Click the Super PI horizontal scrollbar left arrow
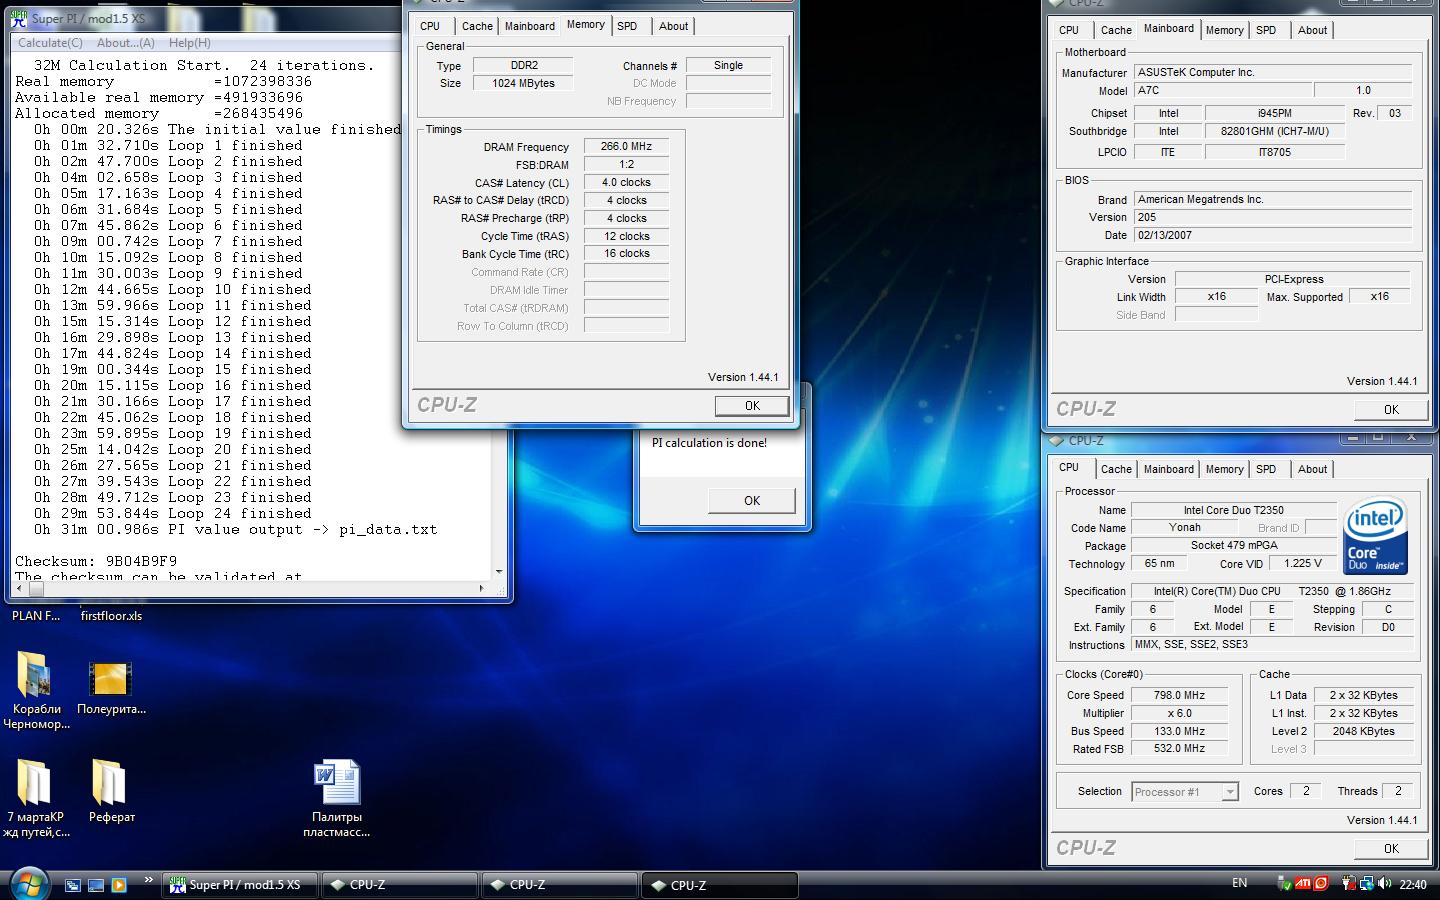Viewport: 1440px width, 900px height. 18,589
